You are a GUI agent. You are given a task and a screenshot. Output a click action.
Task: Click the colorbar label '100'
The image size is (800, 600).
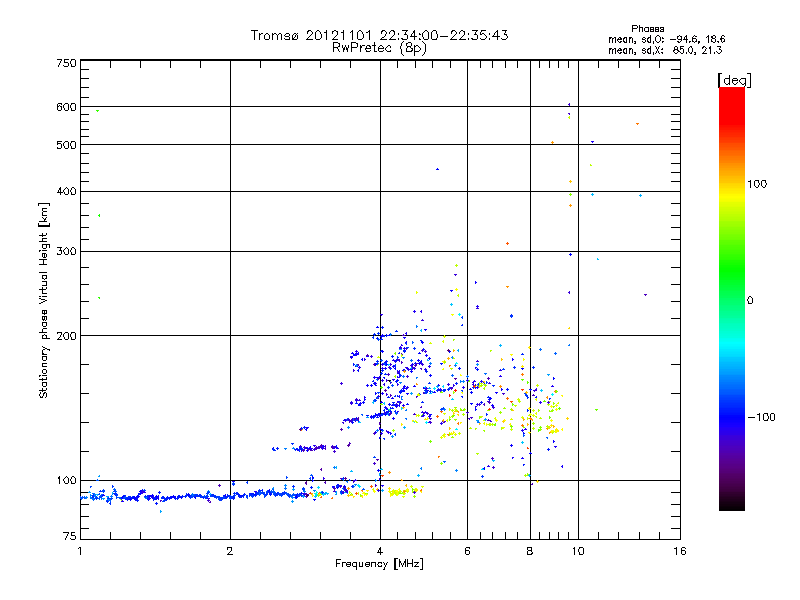tap(757, 184)
